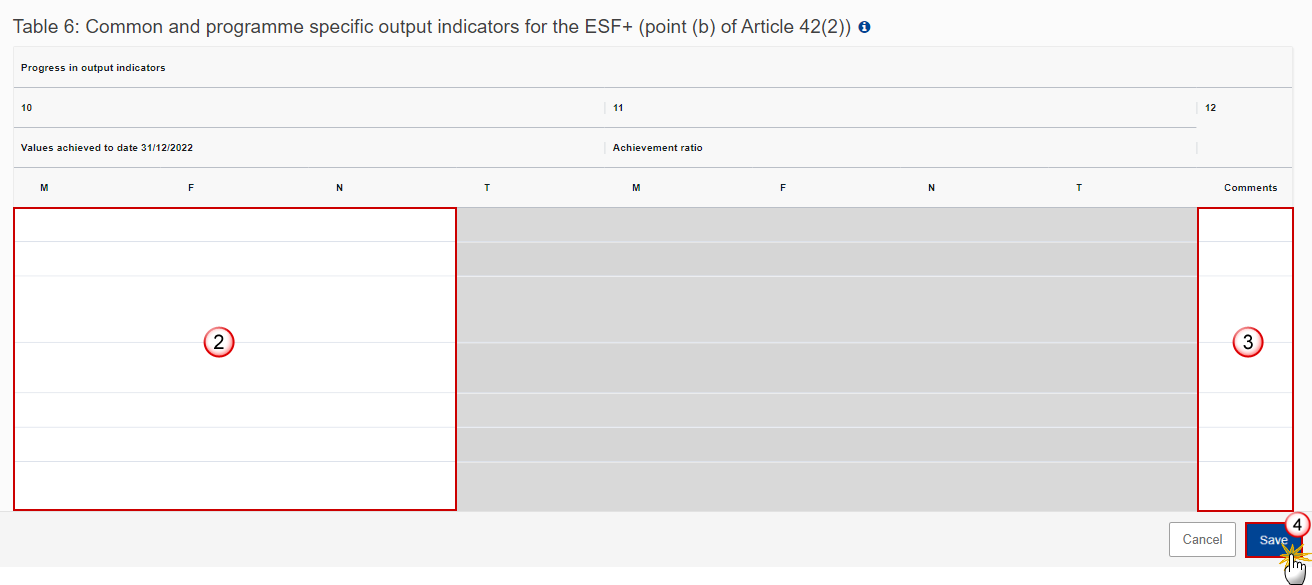Image resolution: width=1312 pixels, height=585 pixels.
Task: Click the Comments column header
Action: point(1250,188)
